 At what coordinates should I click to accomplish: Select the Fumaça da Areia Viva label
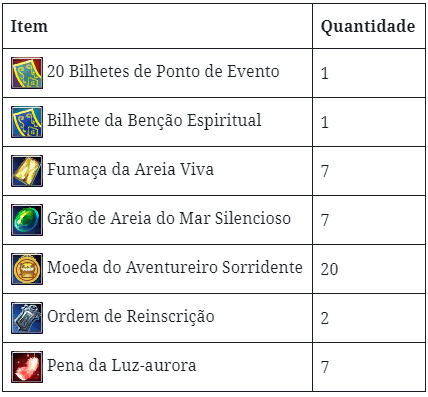pos(130,170)
